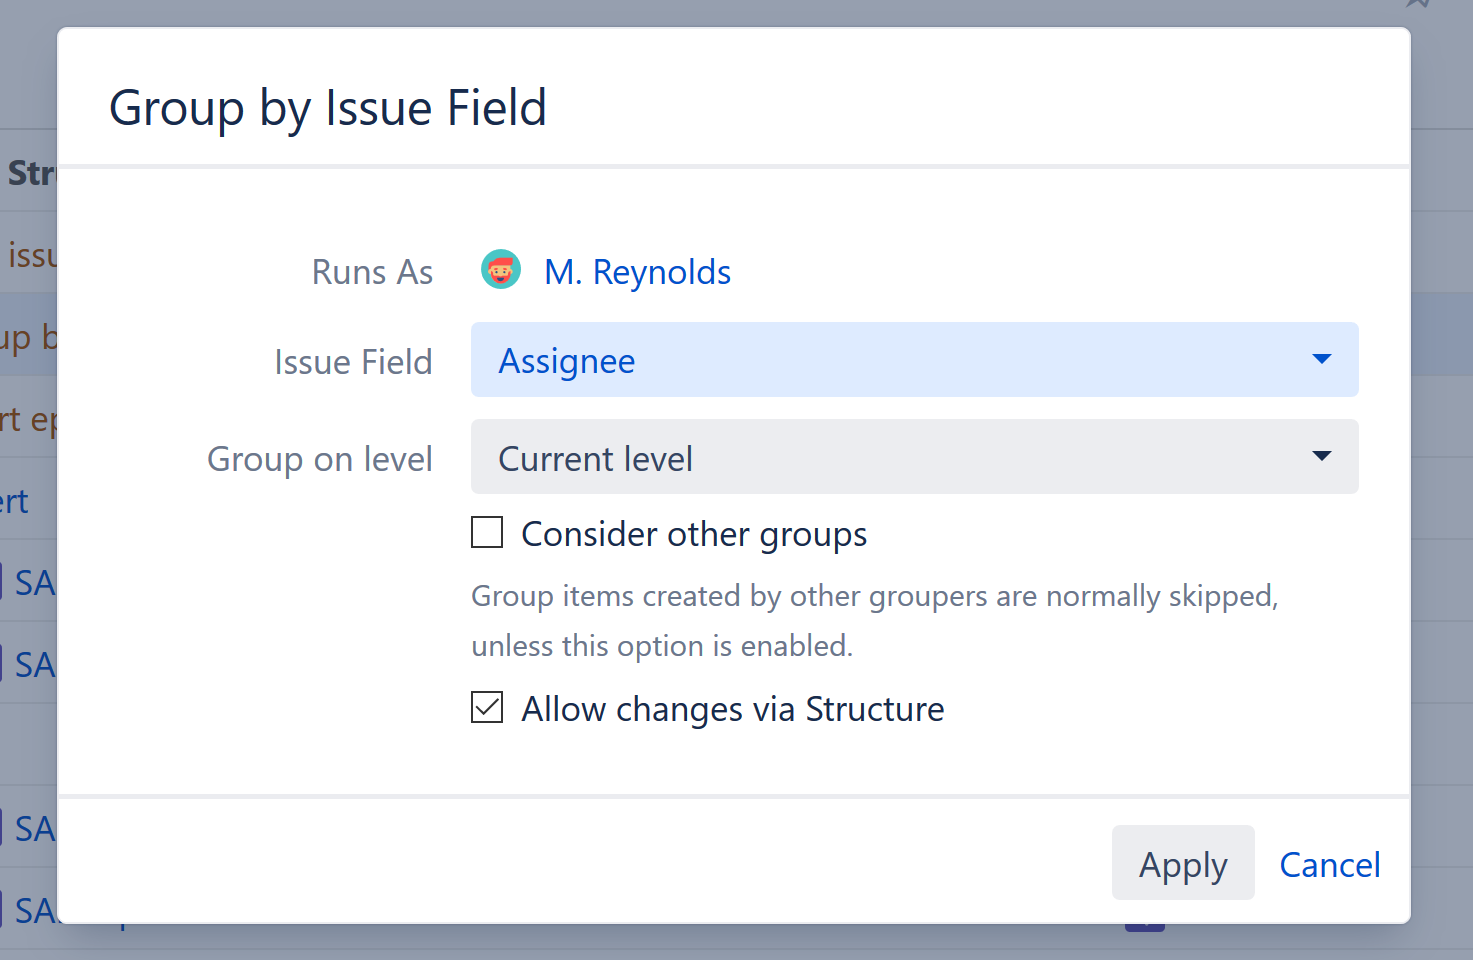Image resolution: width=1473 pixels, height=960 pixels.
Task: Click the Issue Field label
Action: coord(353,362)
